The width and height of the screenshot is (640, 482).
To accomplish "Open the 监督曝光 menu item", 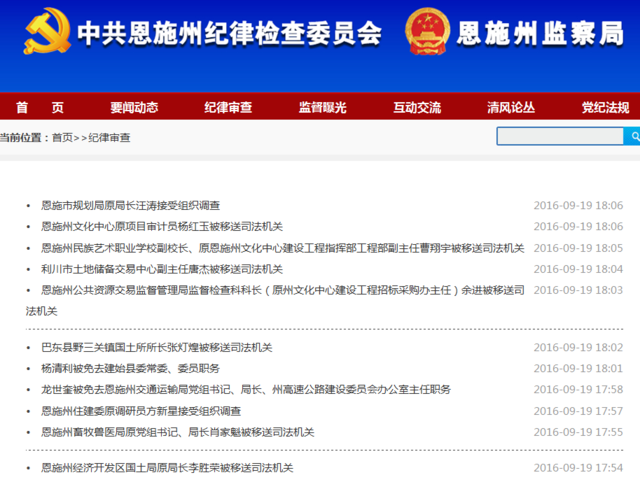I will point(322,107).
